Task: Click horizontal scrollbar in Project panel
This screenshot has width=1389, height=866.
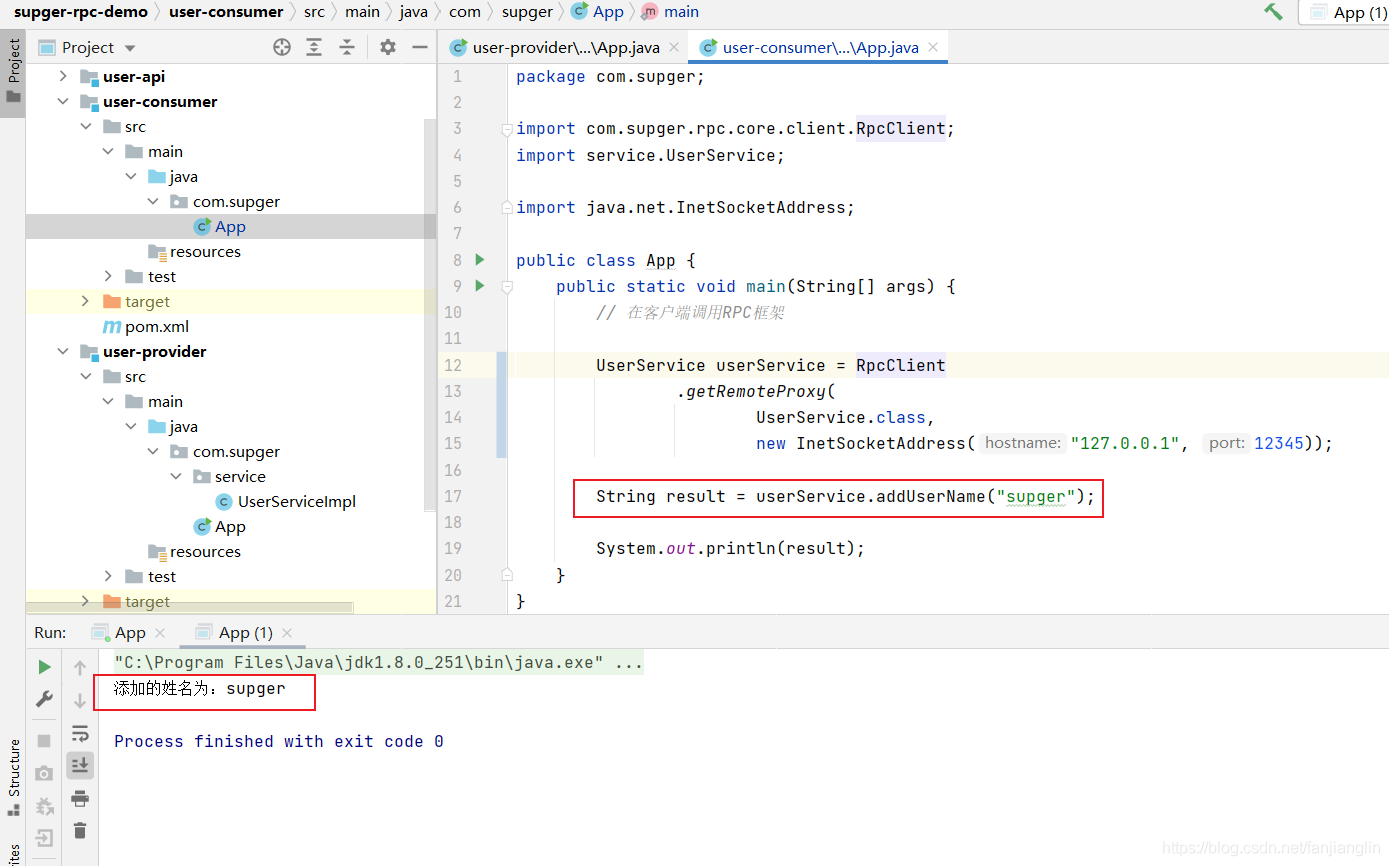Action: coord(190,607)
